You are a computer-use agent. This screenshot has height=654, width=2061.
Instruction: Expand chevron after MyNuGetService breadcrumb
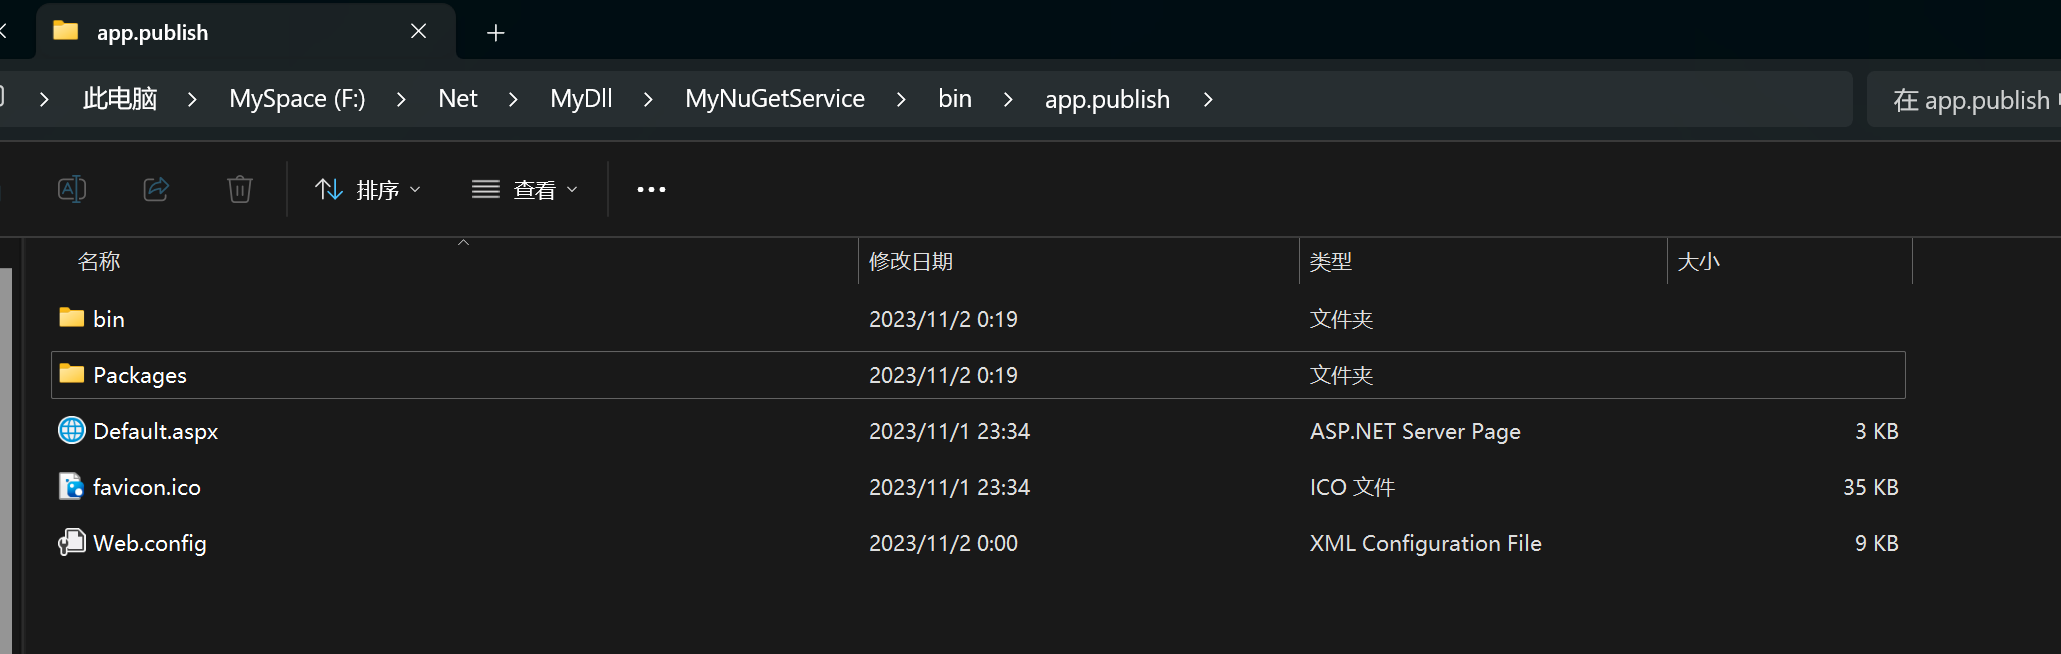pyautogui.click(x=901, y=99)
